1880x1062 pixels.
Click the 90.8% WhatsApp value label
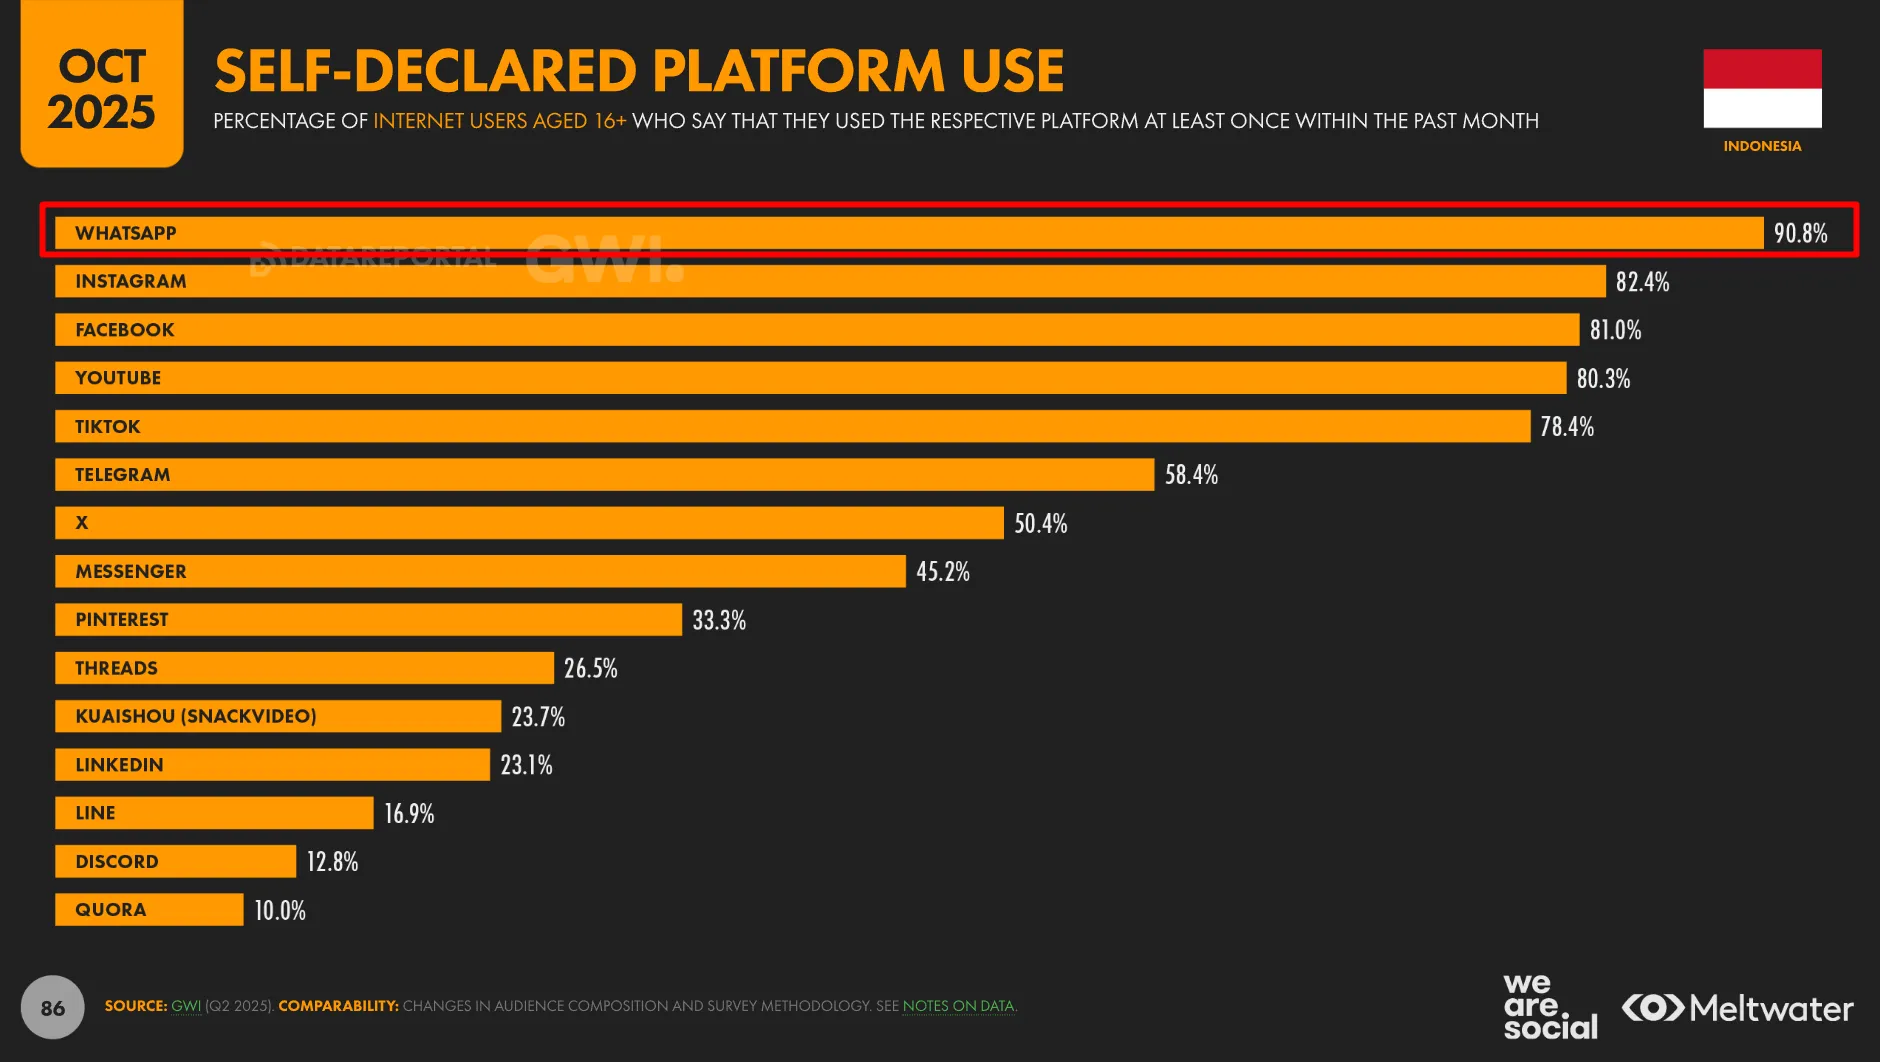click(x=1800, y=234)
